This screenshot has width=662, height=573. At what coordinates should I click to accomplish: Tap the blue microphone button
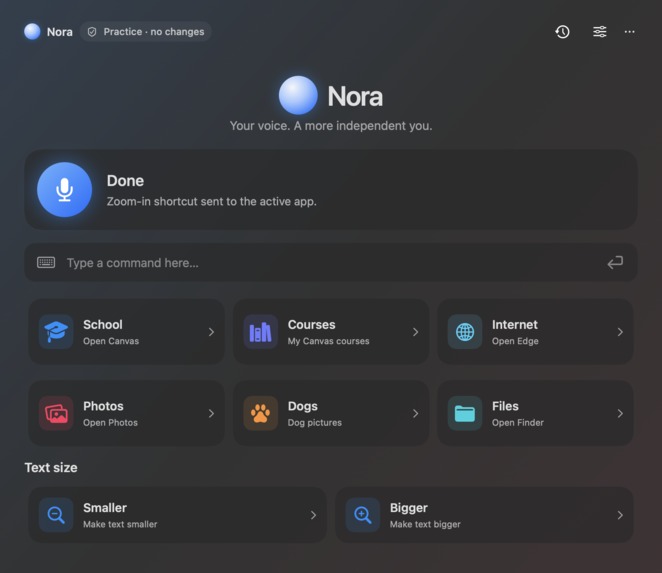tap(64, 190)
